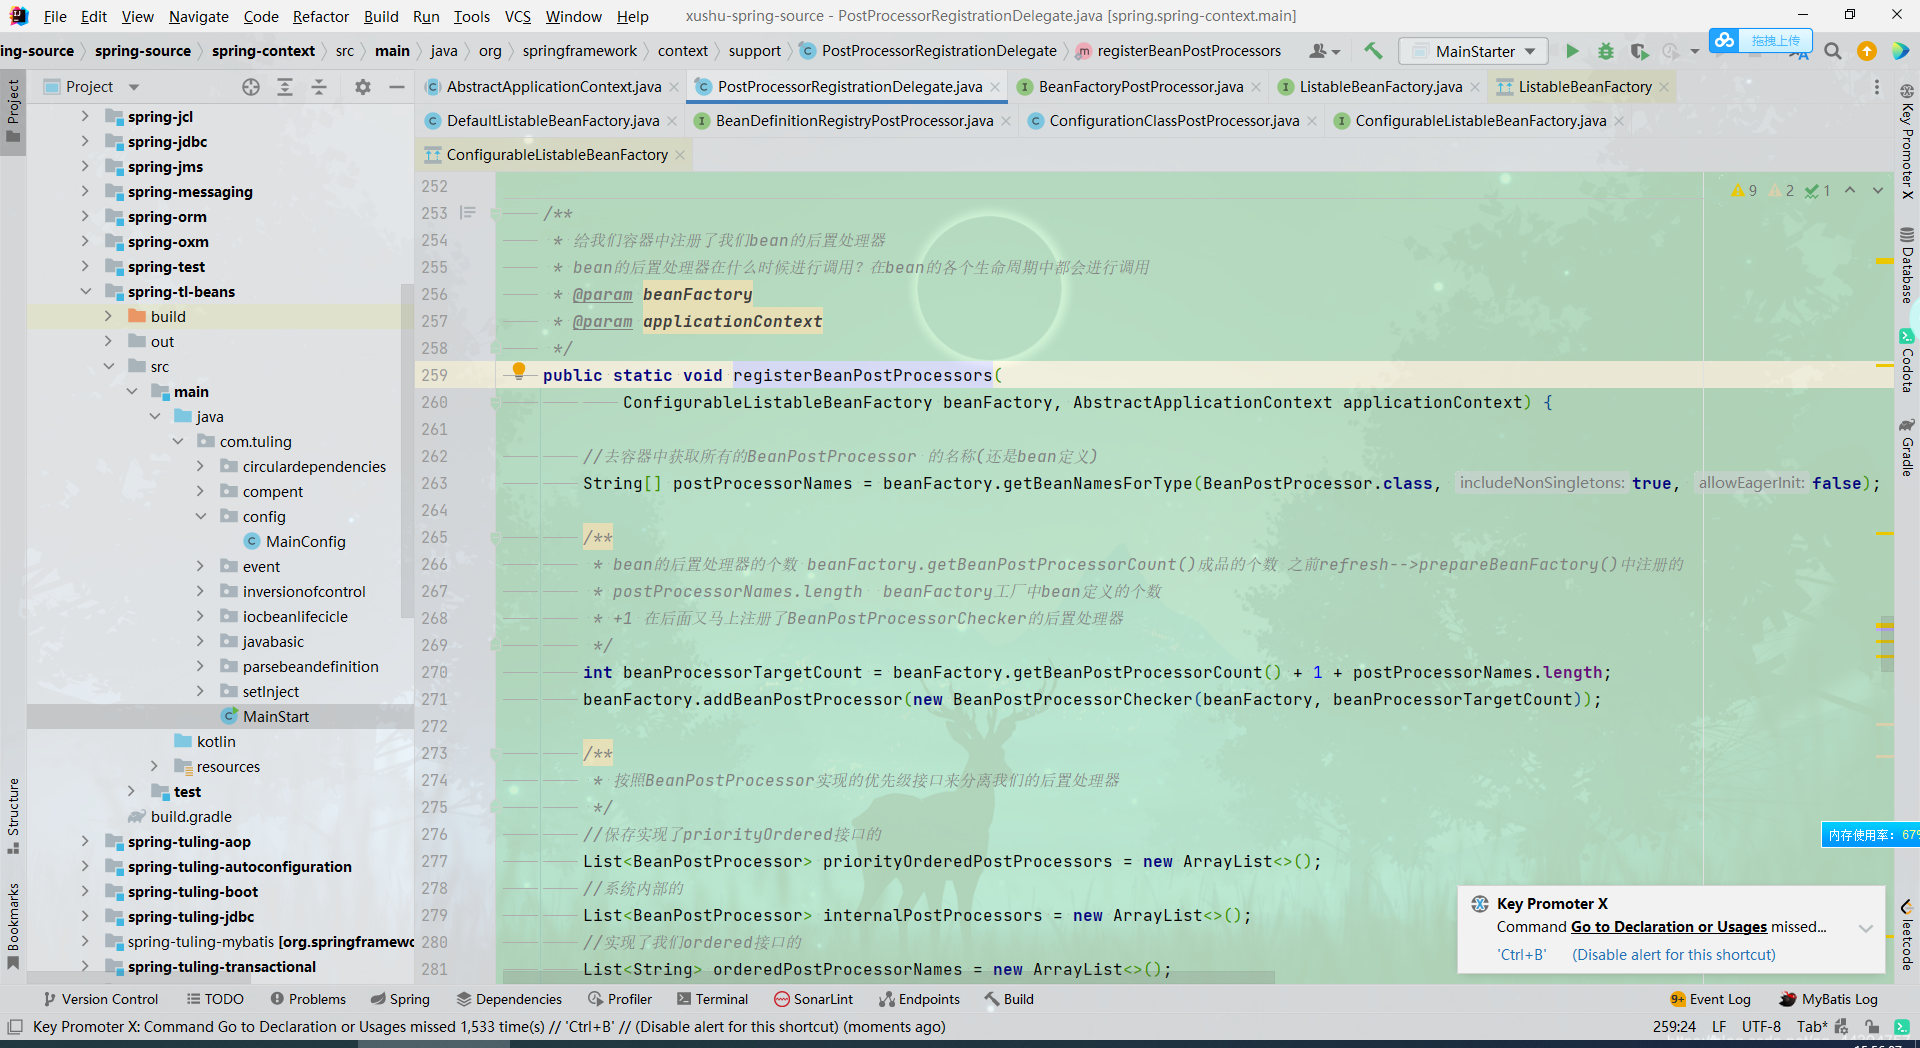
Task: Click the green terminal icon in status bar
Action: pos(1902,1027)
